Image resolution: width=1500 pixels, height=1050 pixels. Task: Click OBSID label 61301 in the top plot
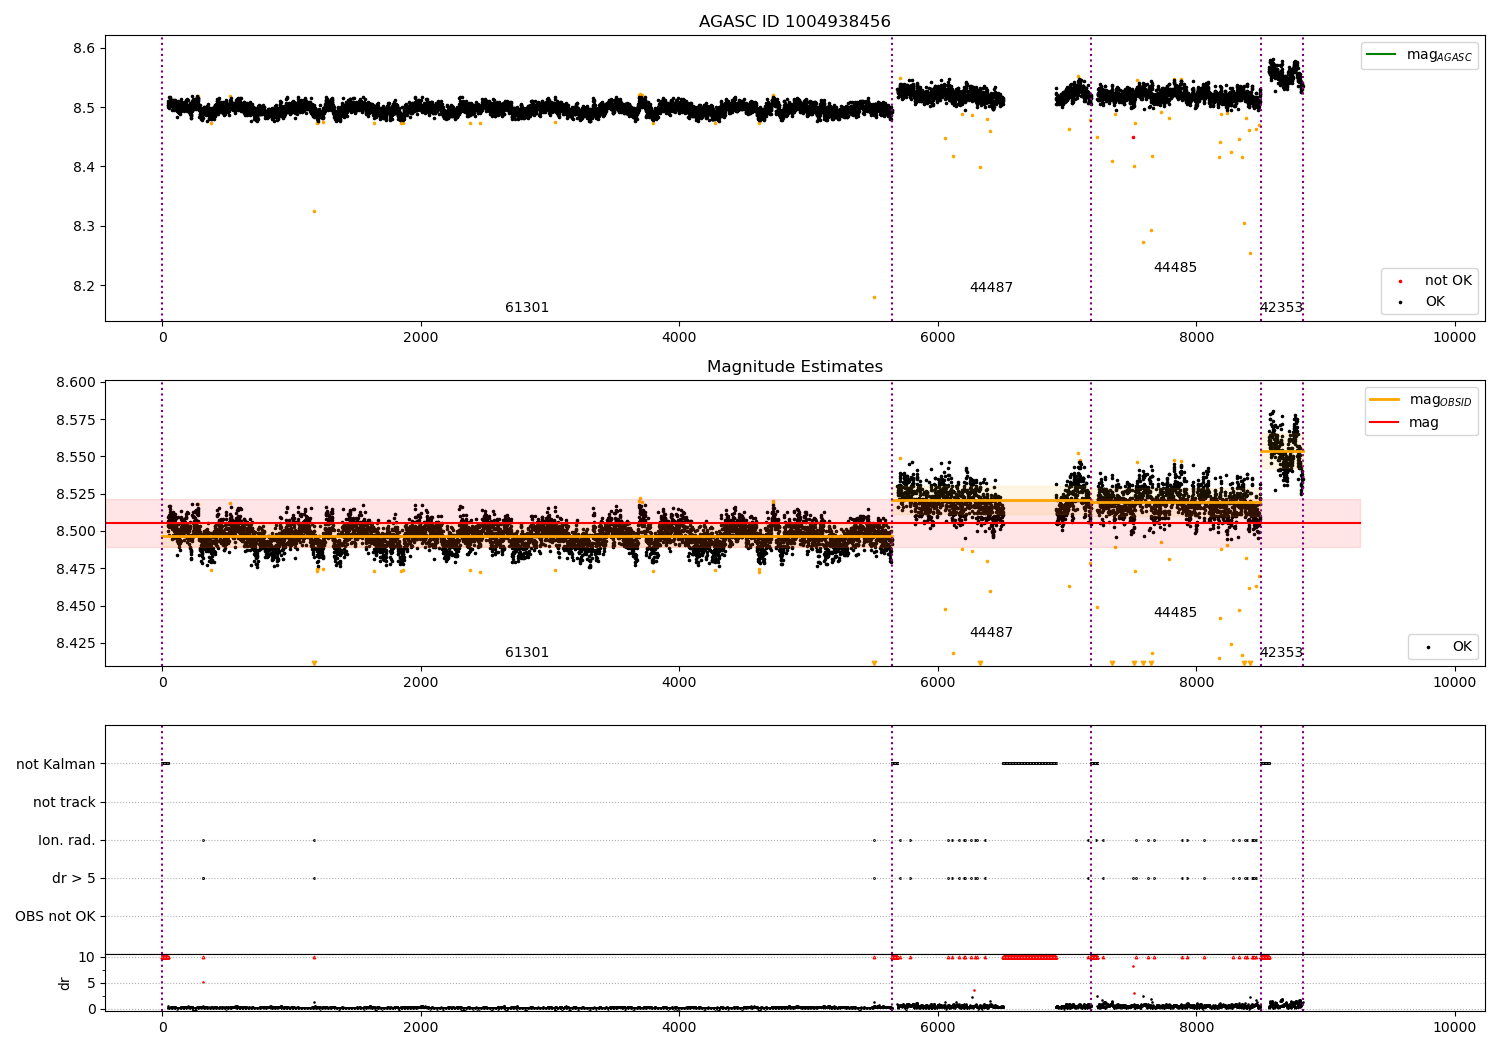pyautogui.click(x=527, y=308)
